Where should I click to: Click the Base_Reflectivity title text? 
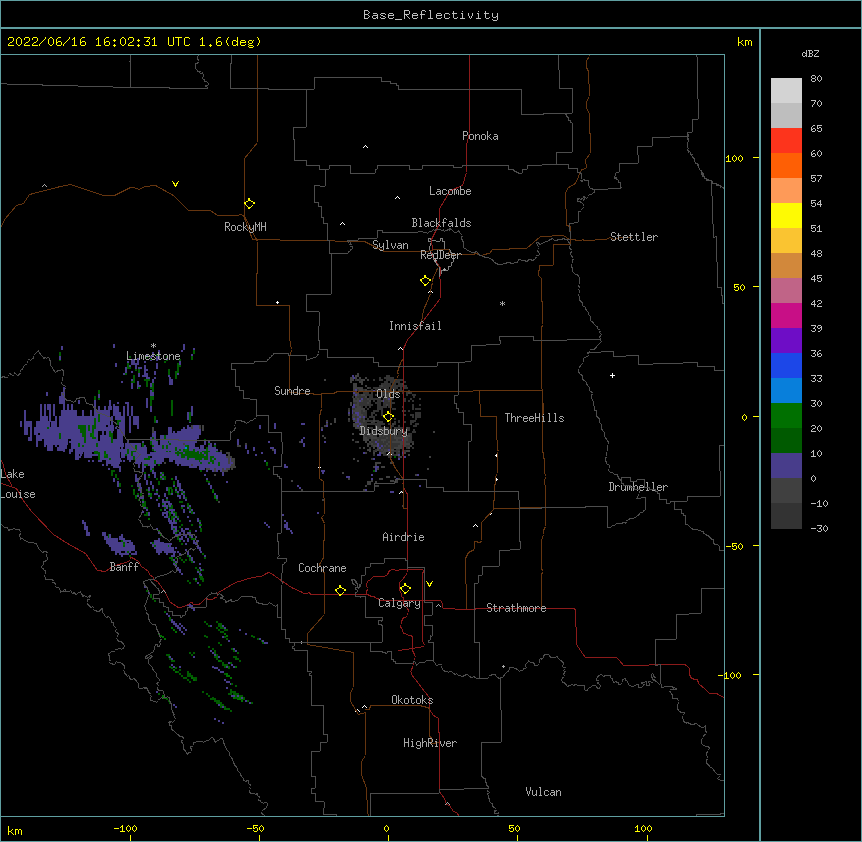click(431, 15)
